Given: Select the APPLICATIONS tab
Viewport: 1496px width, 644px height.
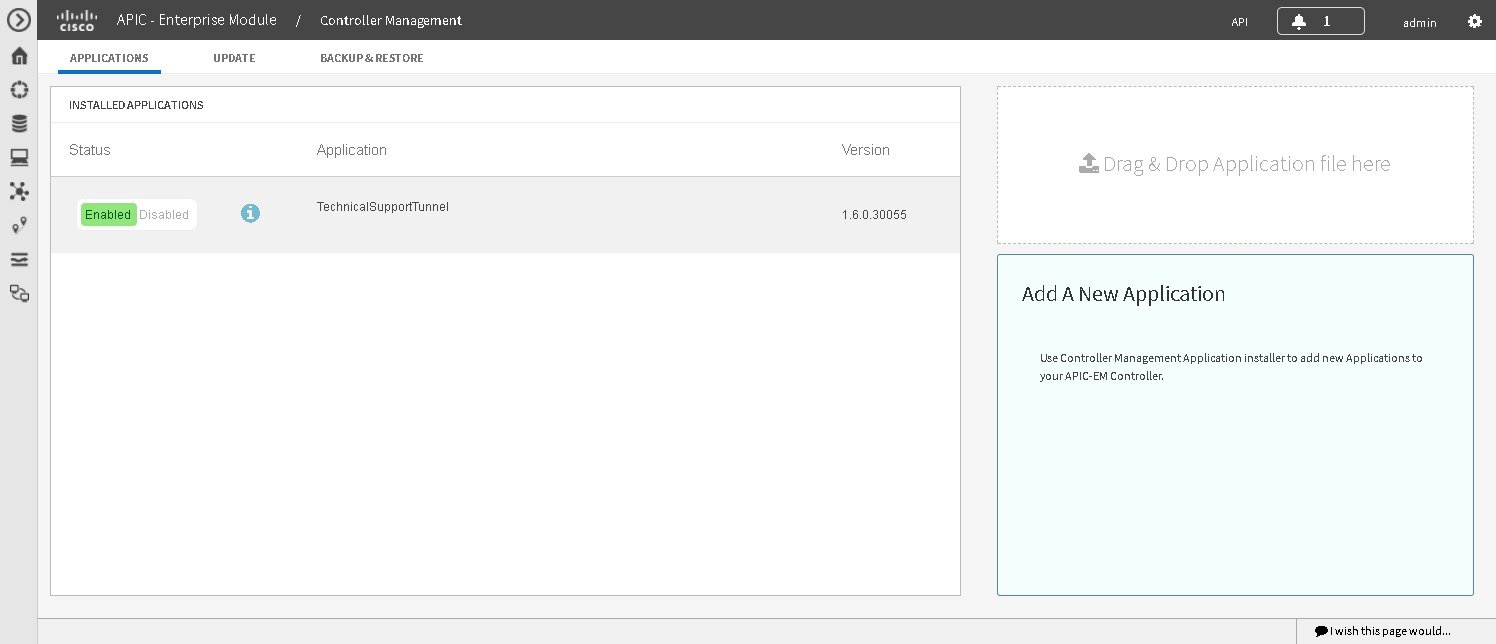Looking at the screenshot, I should [108, 58].
